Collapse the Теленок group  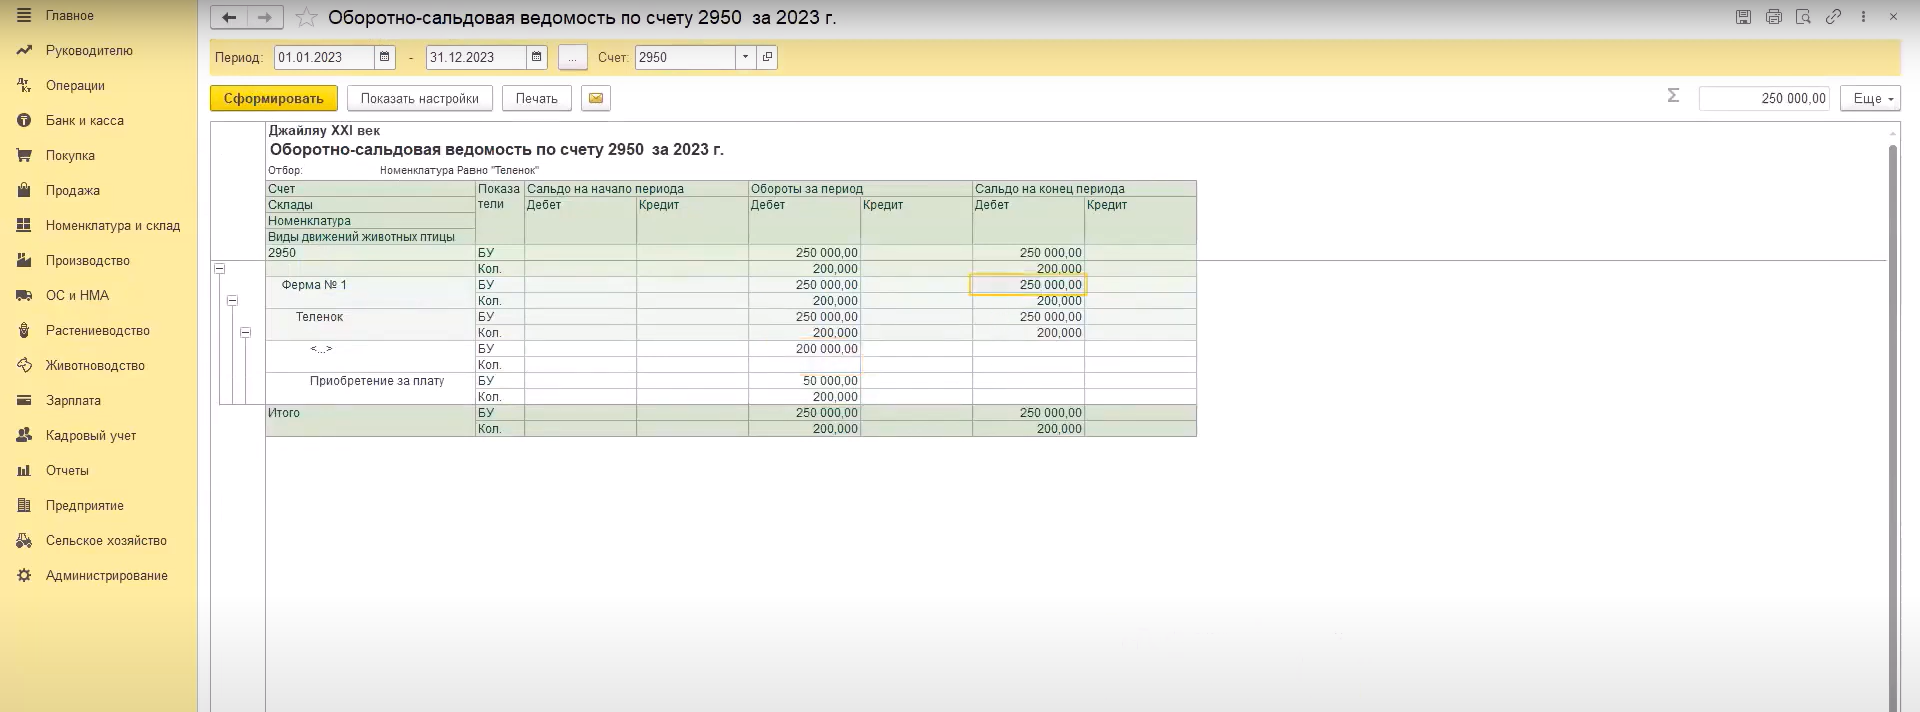click(x=245, y=332)
